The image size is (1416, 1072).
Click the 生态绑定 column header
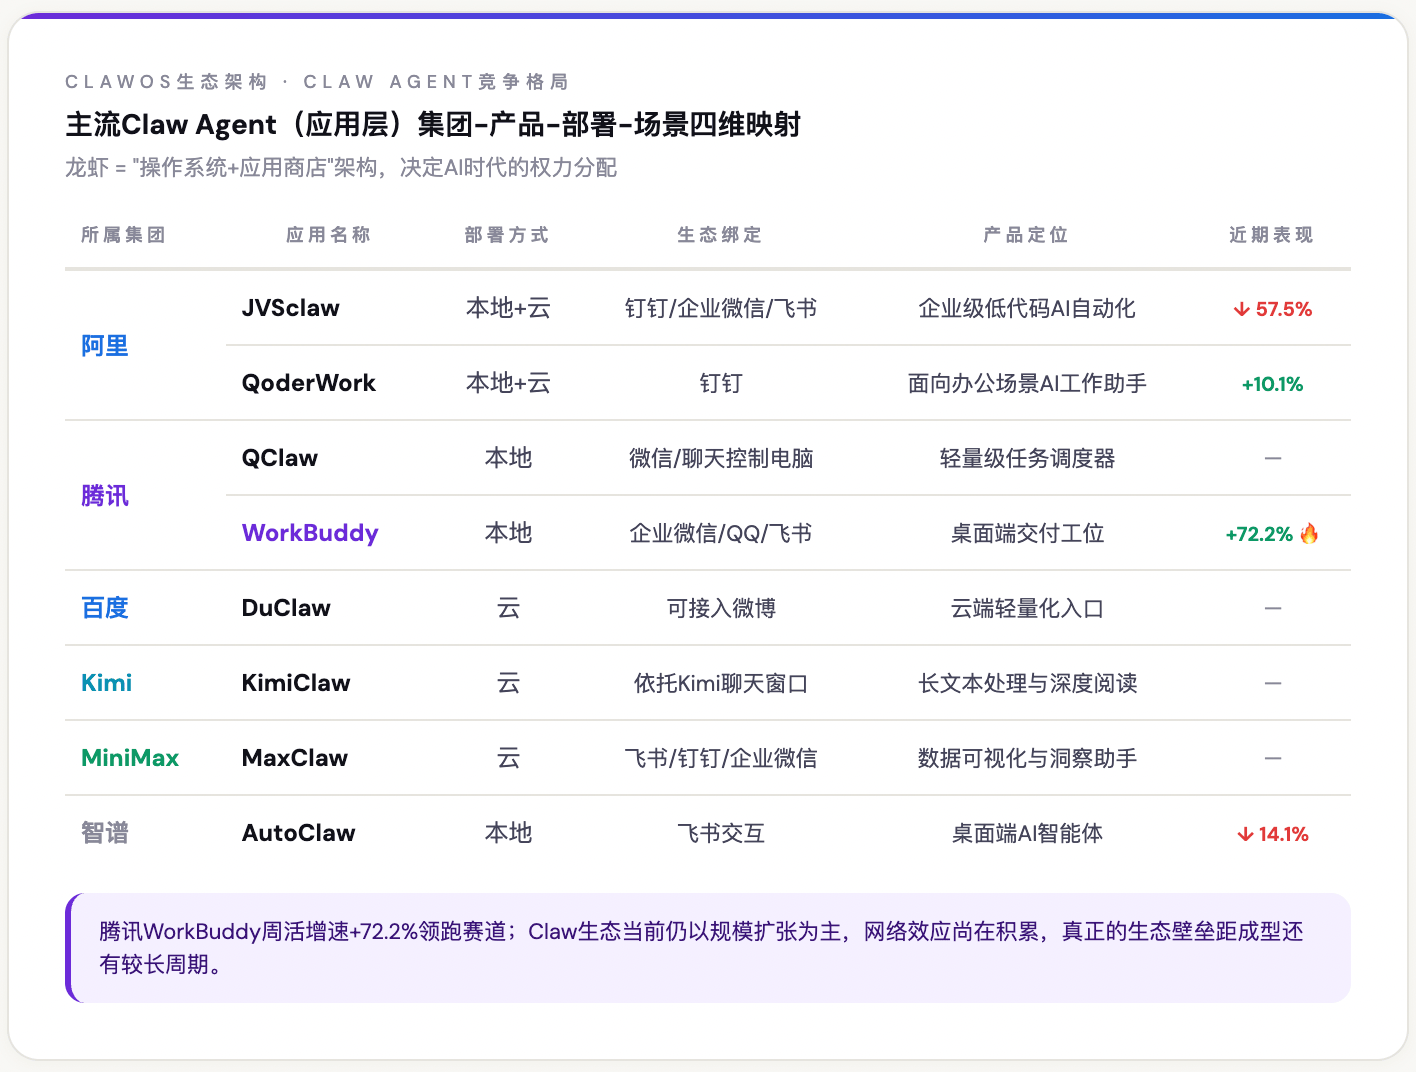(720, 235)
